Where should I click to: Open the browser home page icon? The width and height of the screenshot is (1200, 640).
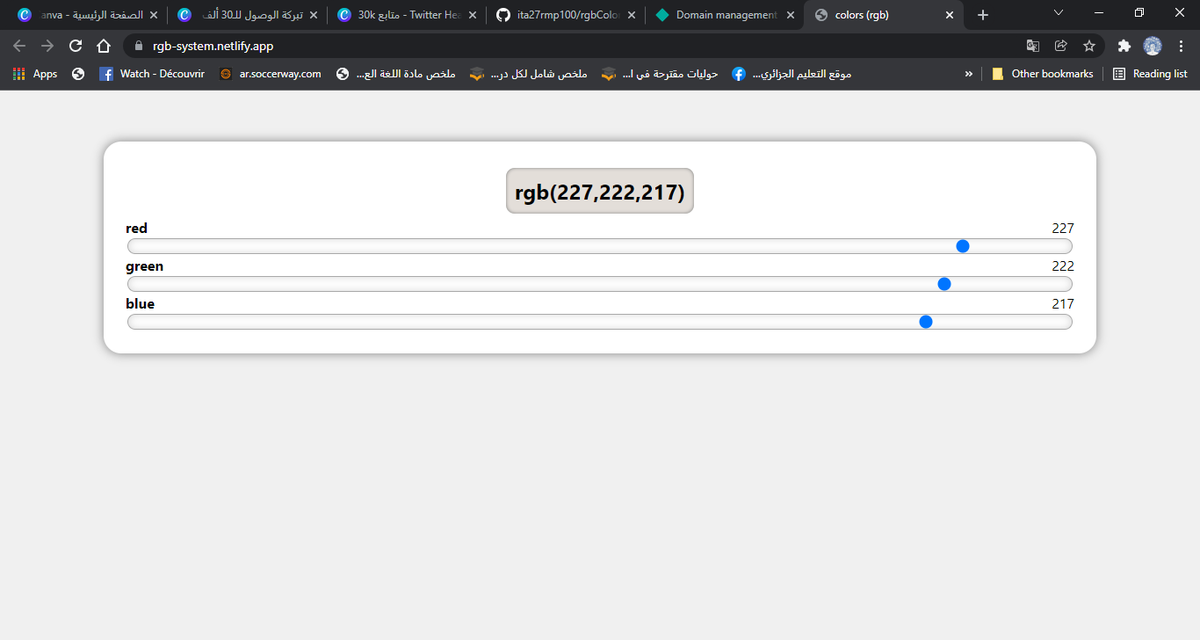point(102,46)
